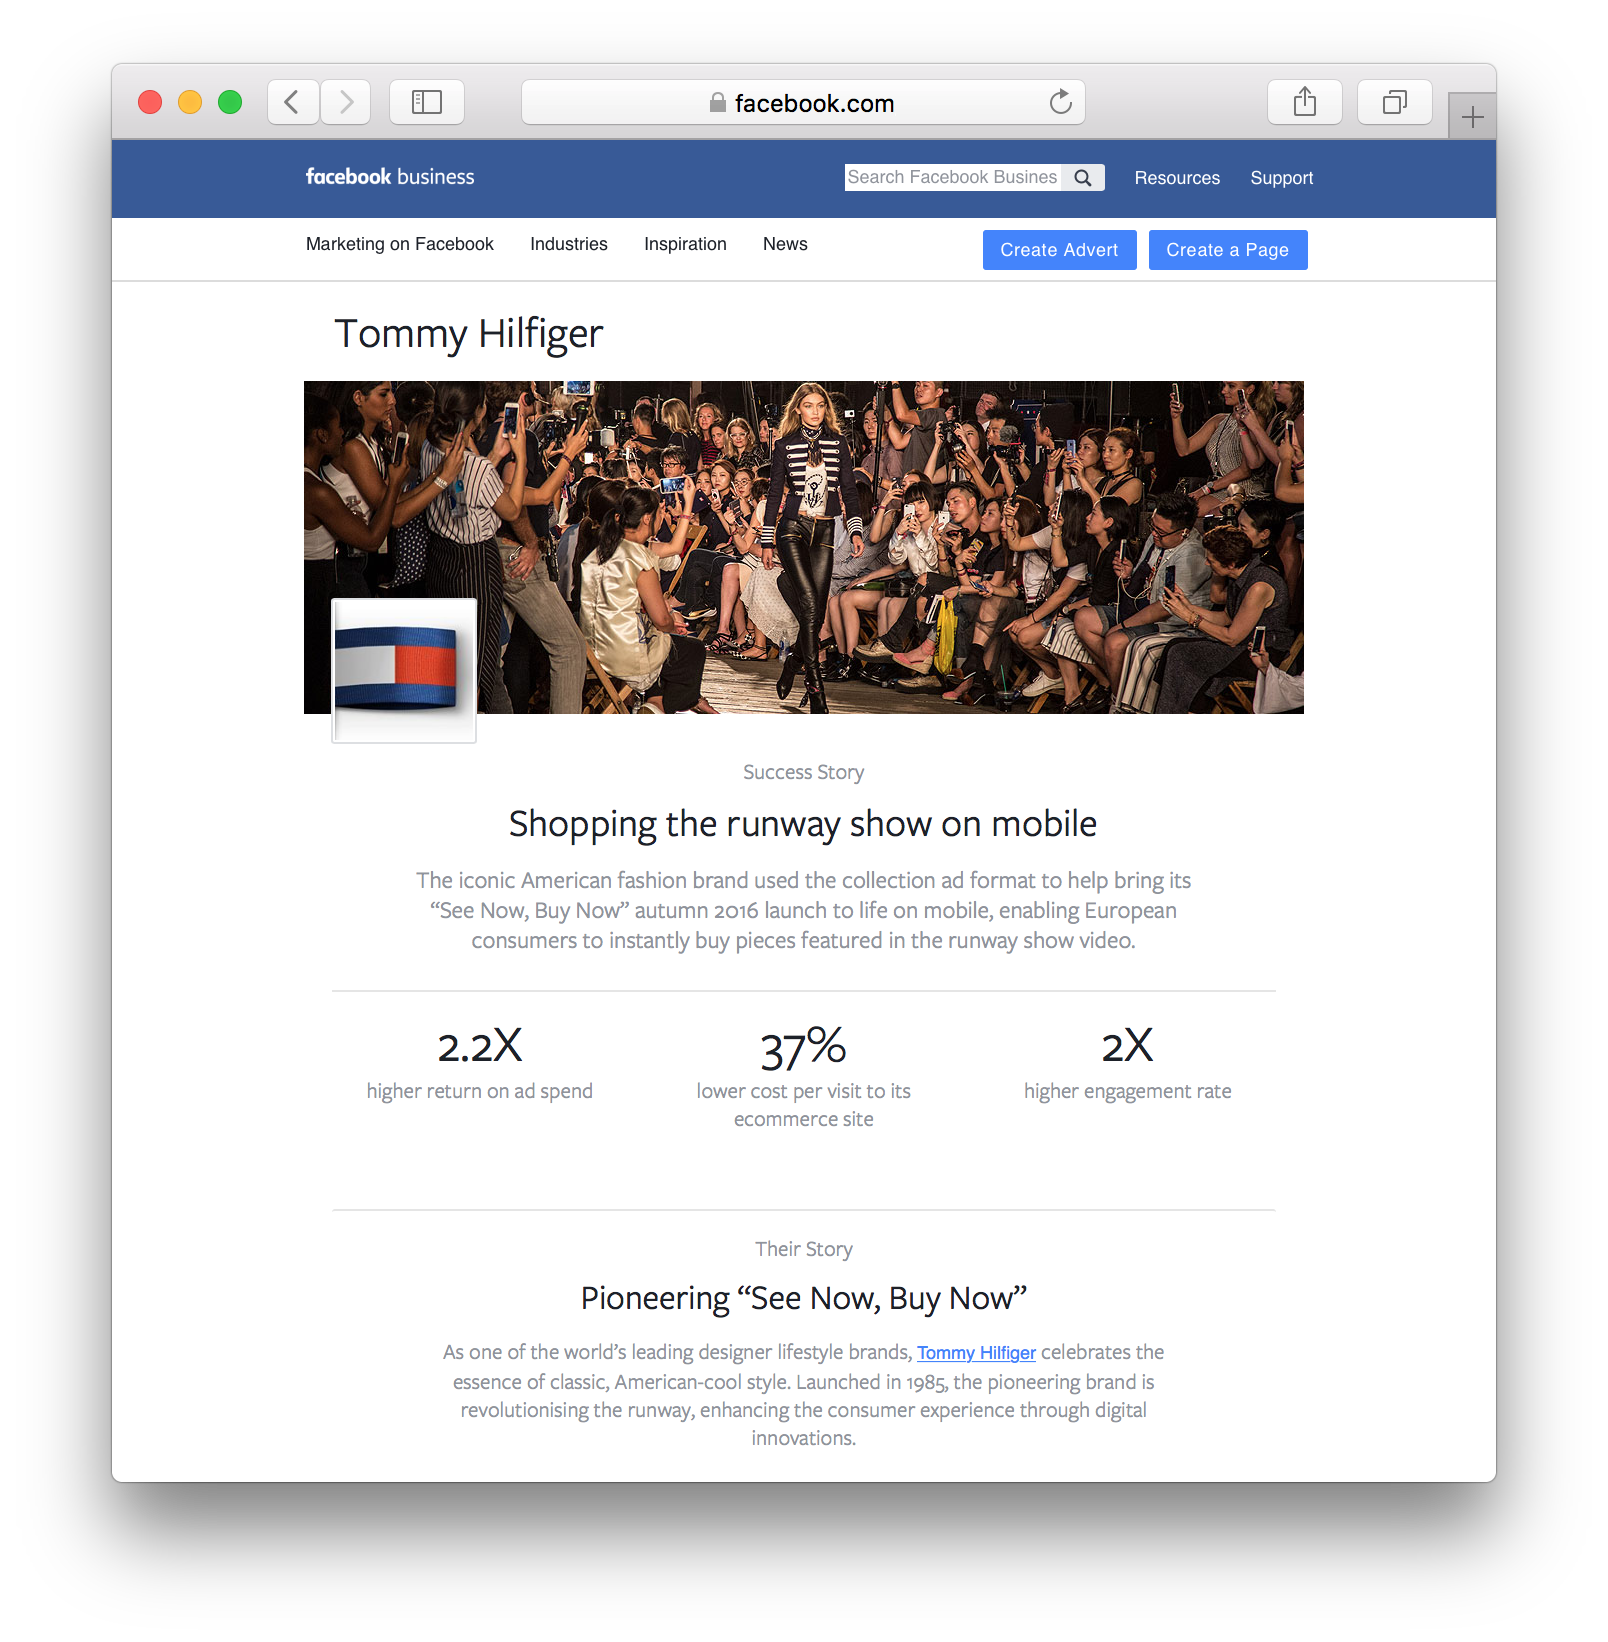This screenshot has width=1608, height=1642.
Task: Follow the Tommy Hilfiger hyperlink
Action: coord(976,1353)
